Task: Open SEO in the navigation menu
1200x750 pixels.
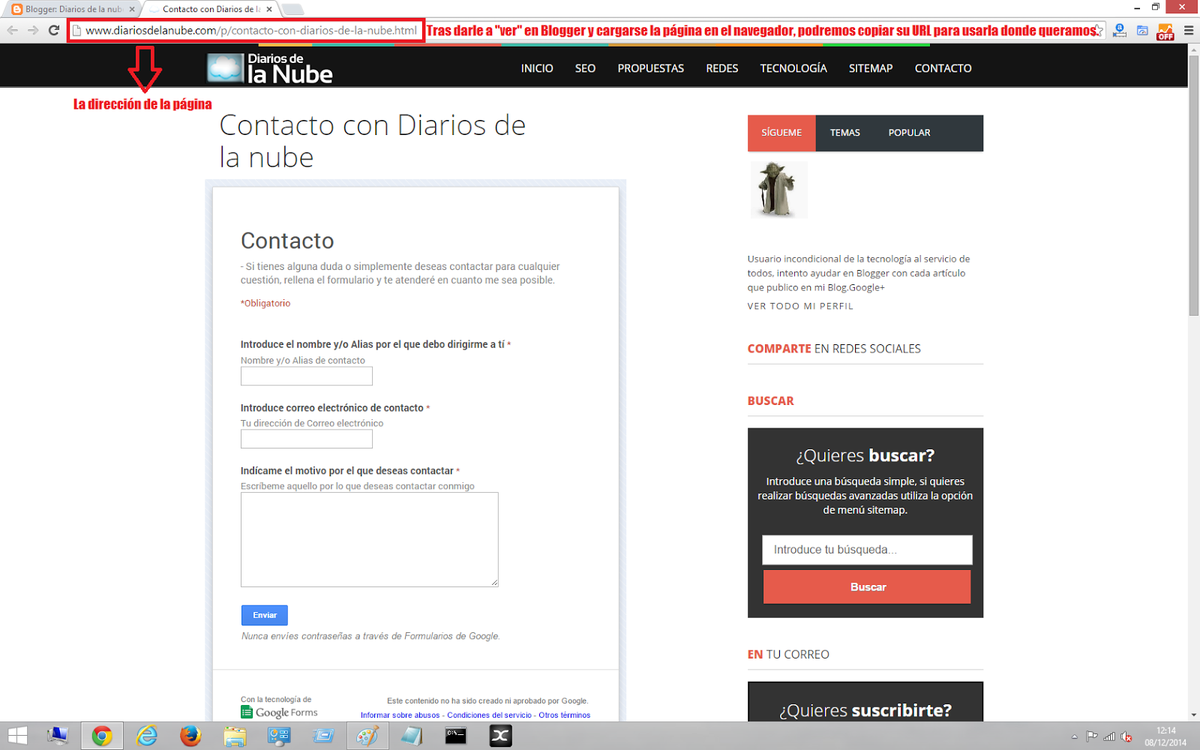Action: point(585,69)
